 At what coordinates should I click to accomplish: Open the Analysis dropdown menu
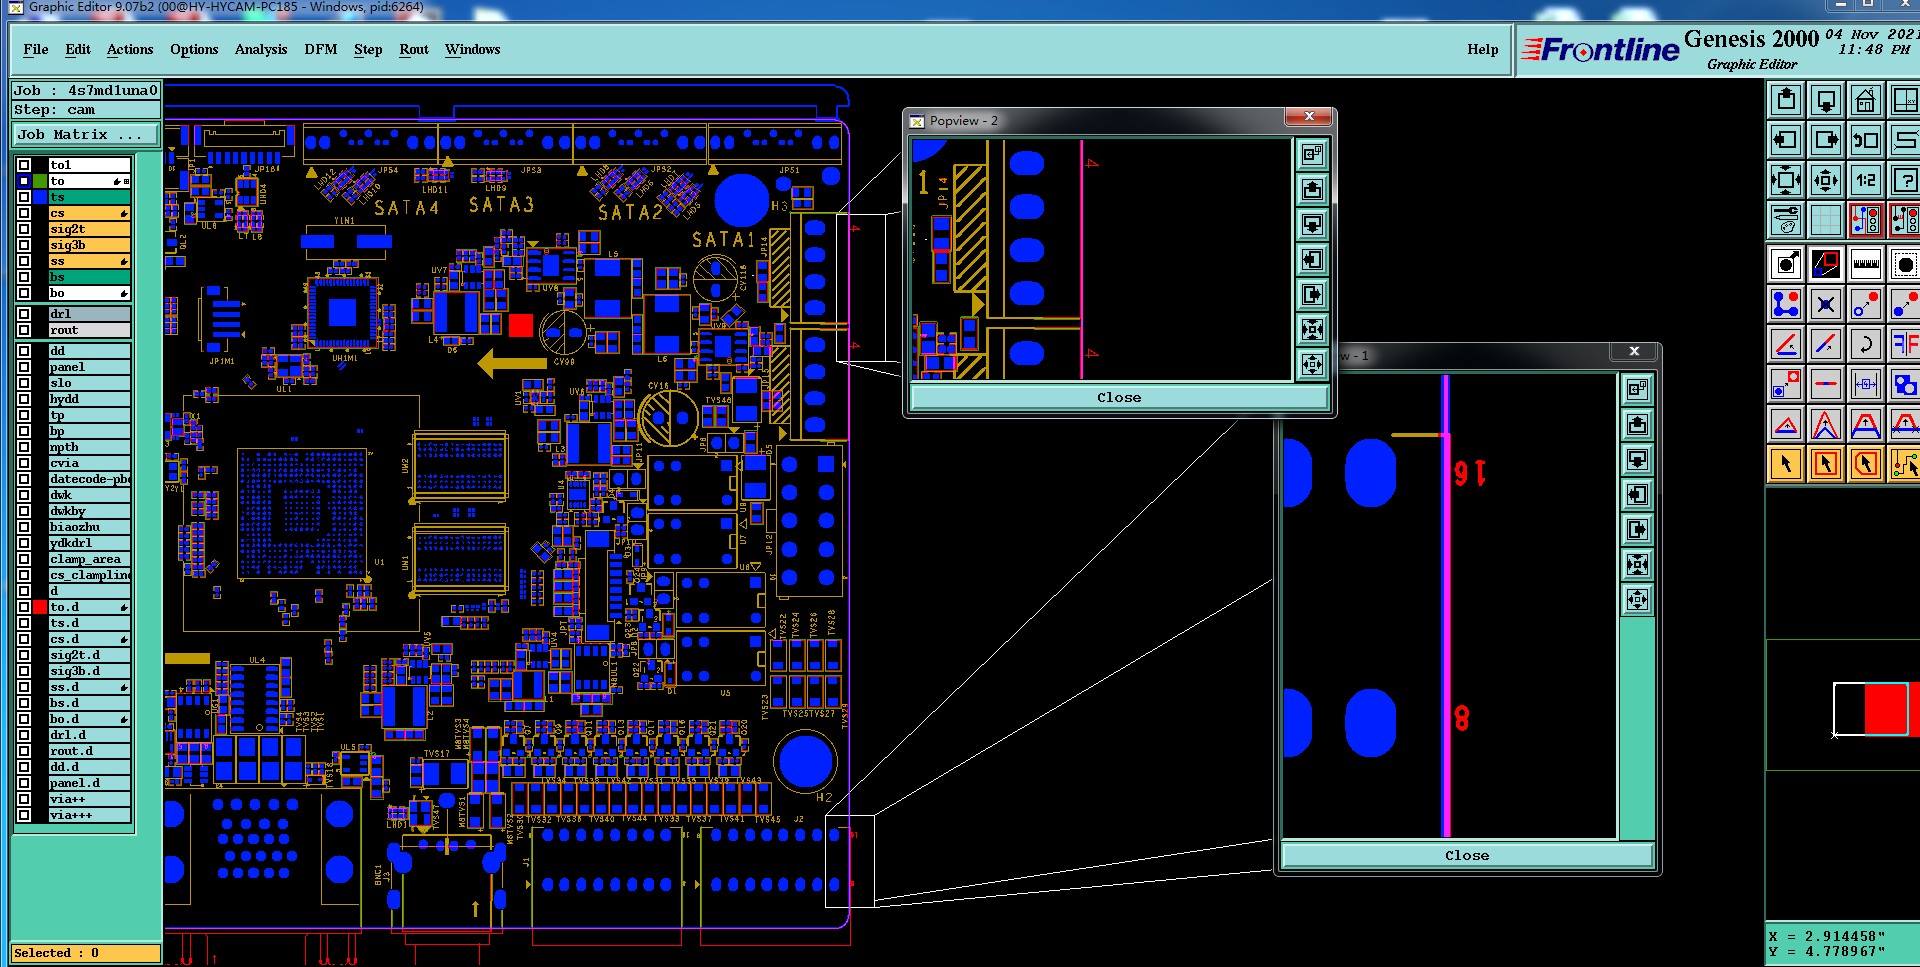260,49
